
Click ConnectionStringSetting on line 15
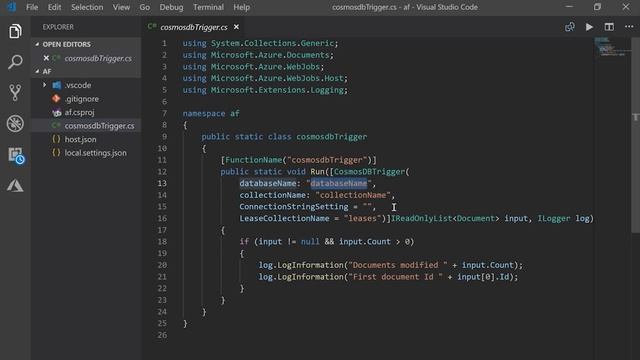[x=294, y=207]
